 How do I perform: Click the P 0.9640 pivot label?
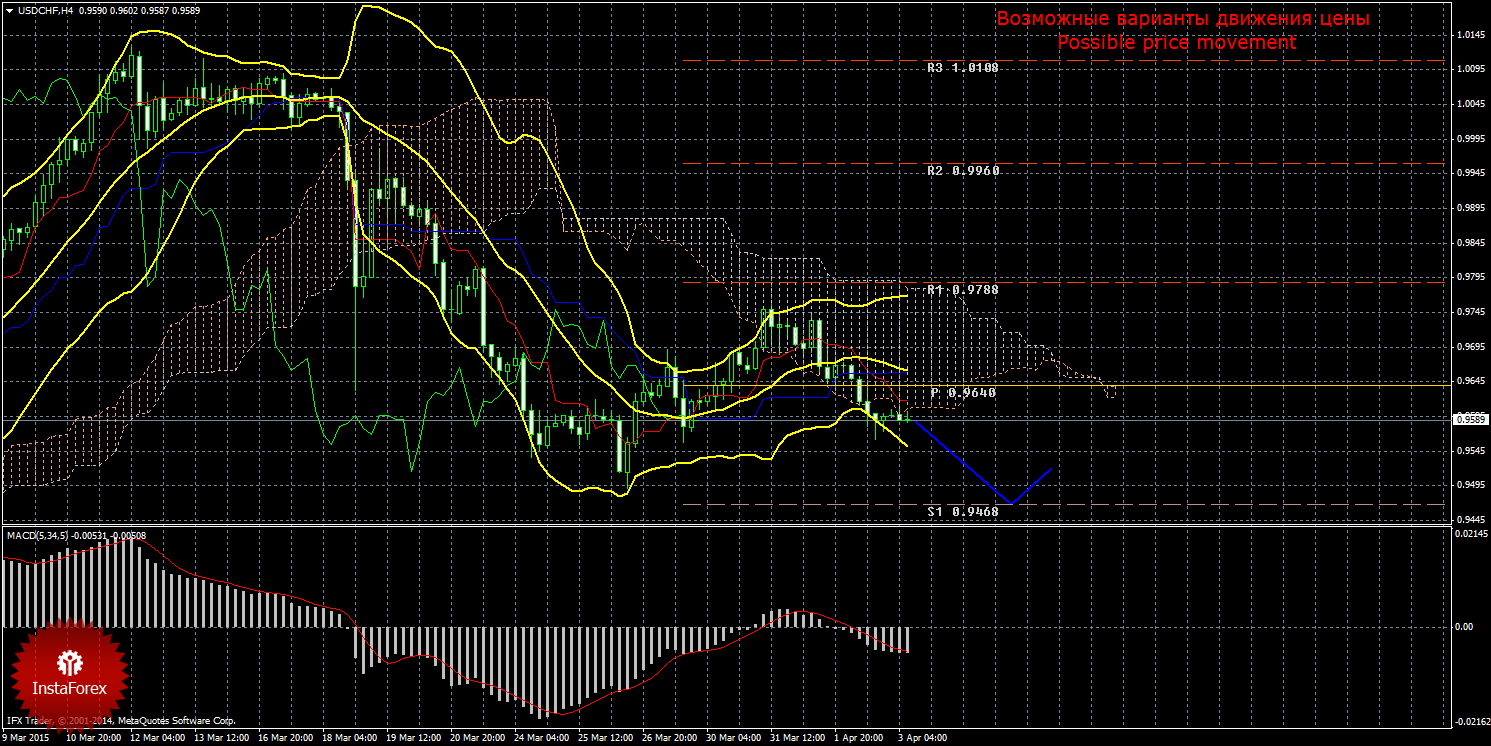(x=962, y=393)
